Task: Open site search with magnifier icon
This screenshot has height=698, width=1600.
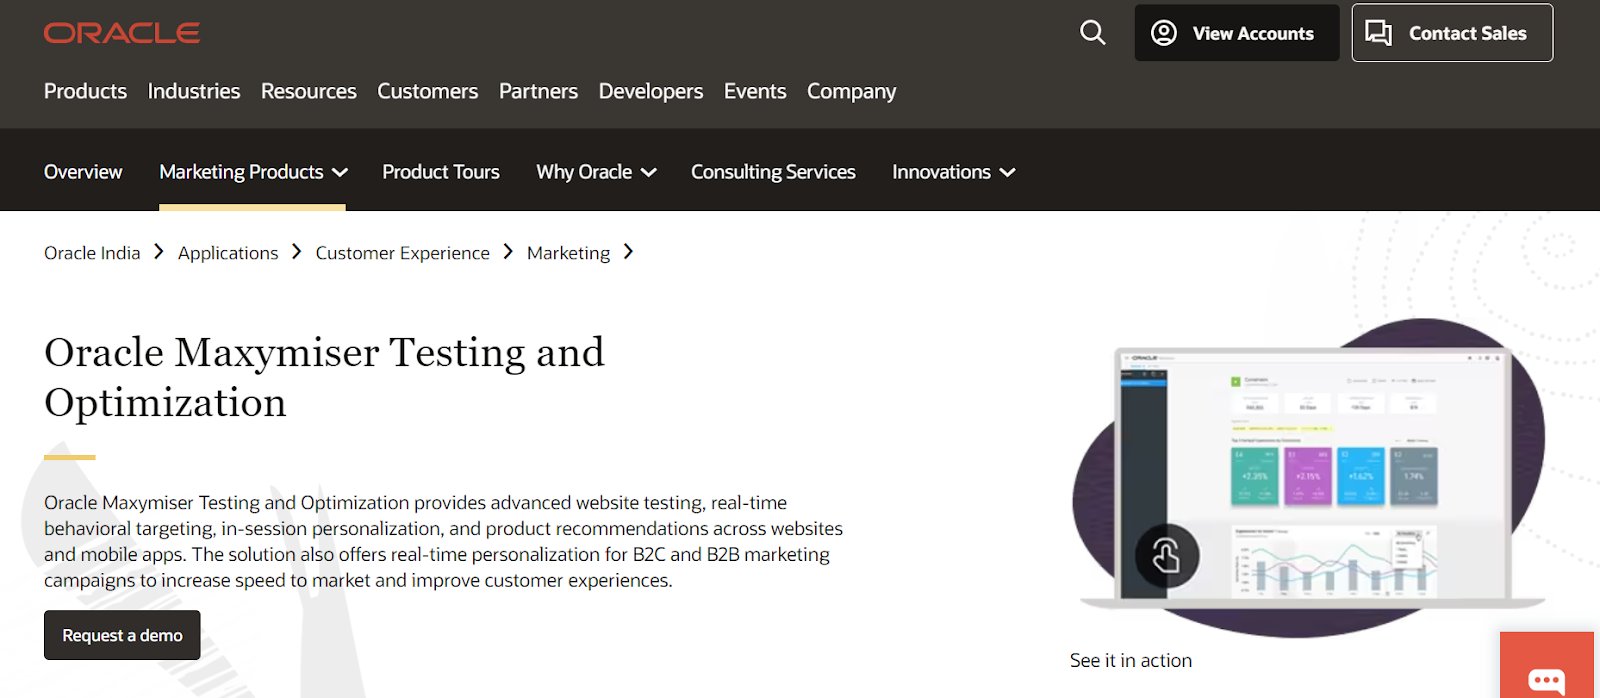Action: (x=1093, y=33)
